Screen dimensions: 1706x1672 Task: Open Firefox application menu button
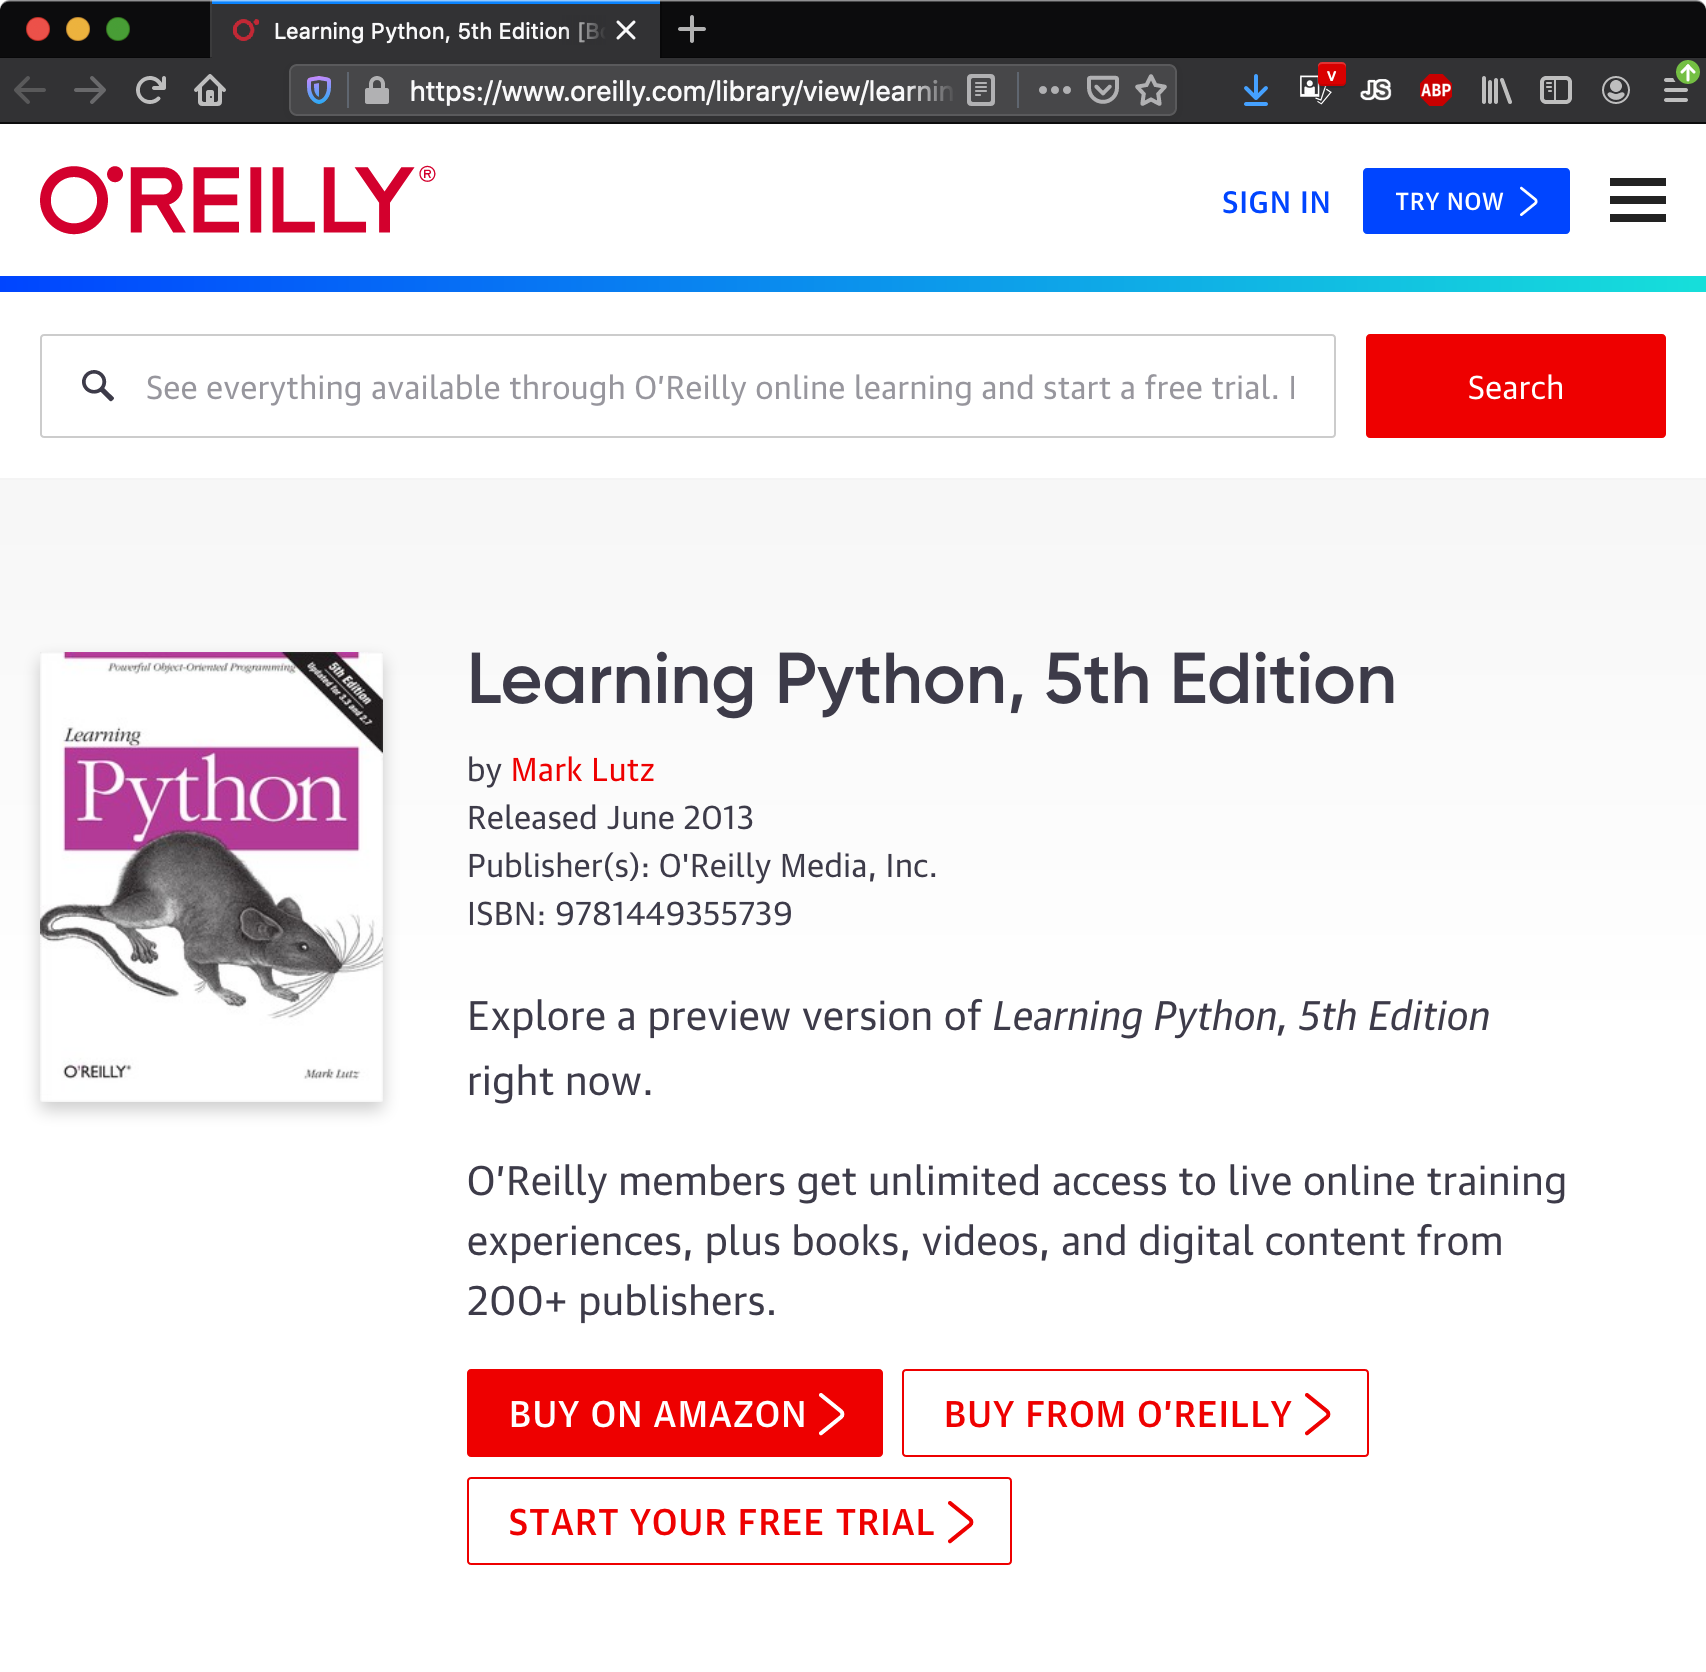tap(1676, 91)
